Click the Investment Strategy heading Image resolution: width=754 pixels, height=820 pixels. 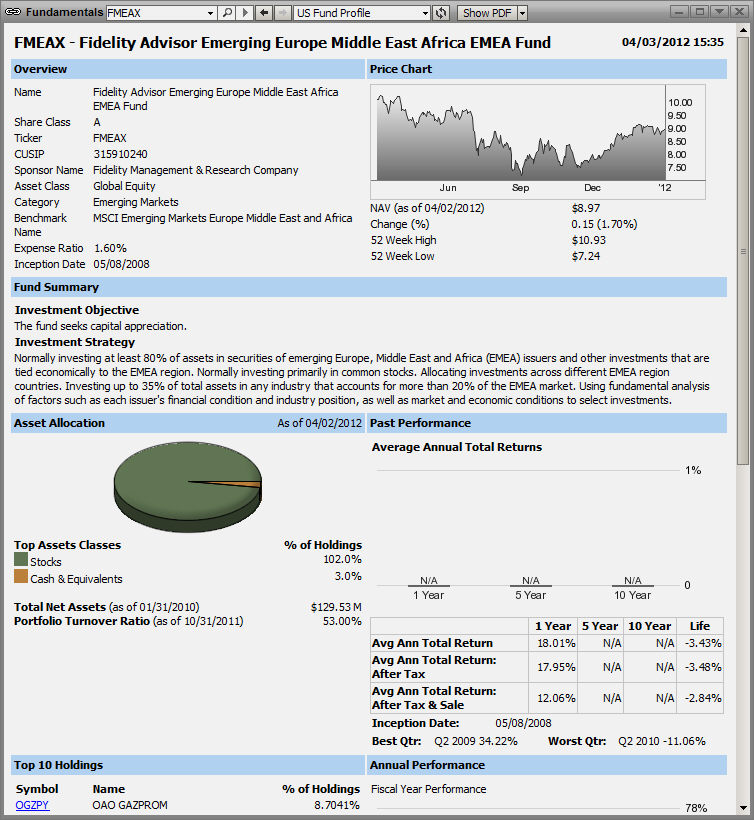75,342
